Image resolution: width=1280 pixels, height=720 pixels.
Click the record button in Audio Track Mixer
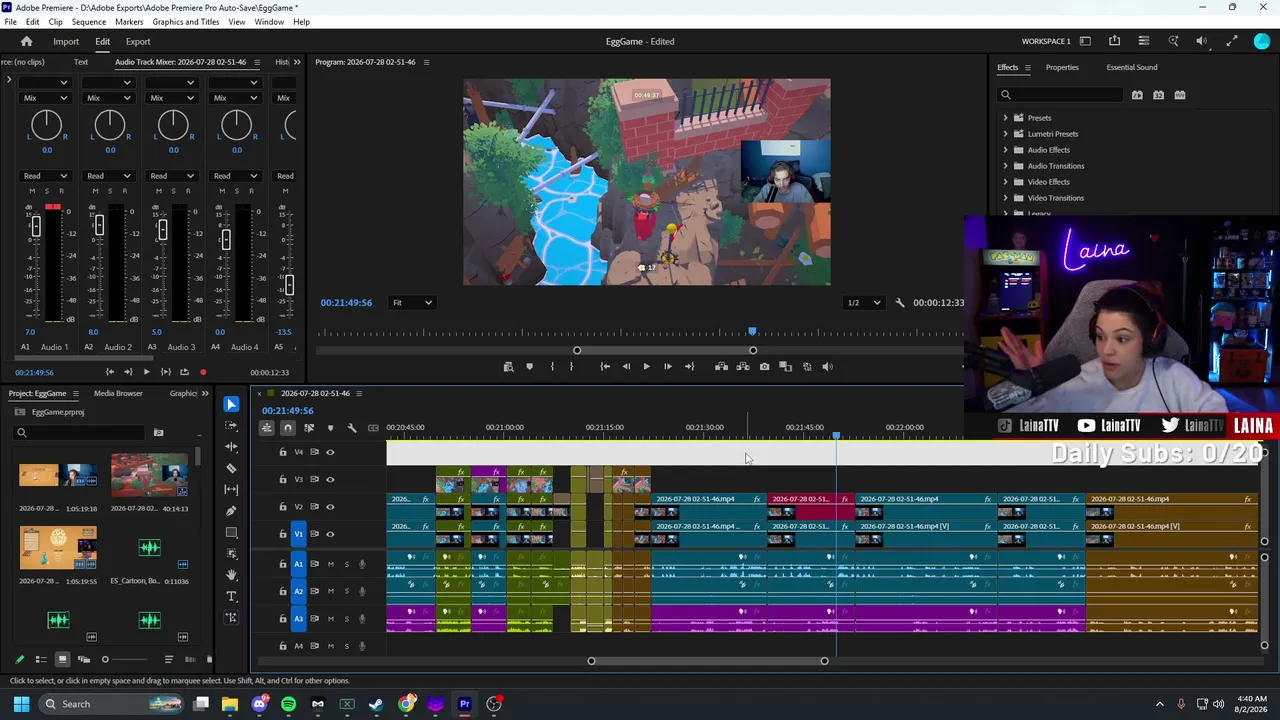click(x=203, y=373)
